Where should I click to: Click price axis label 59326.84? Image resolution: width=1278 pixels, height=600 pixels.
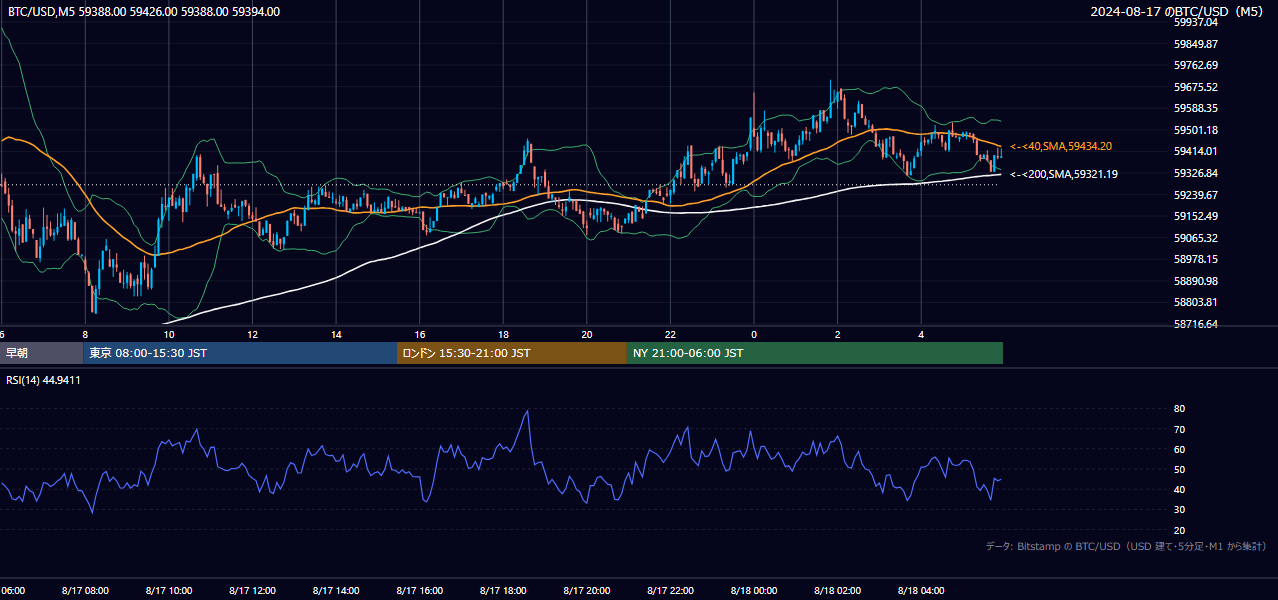(1196, 173)
